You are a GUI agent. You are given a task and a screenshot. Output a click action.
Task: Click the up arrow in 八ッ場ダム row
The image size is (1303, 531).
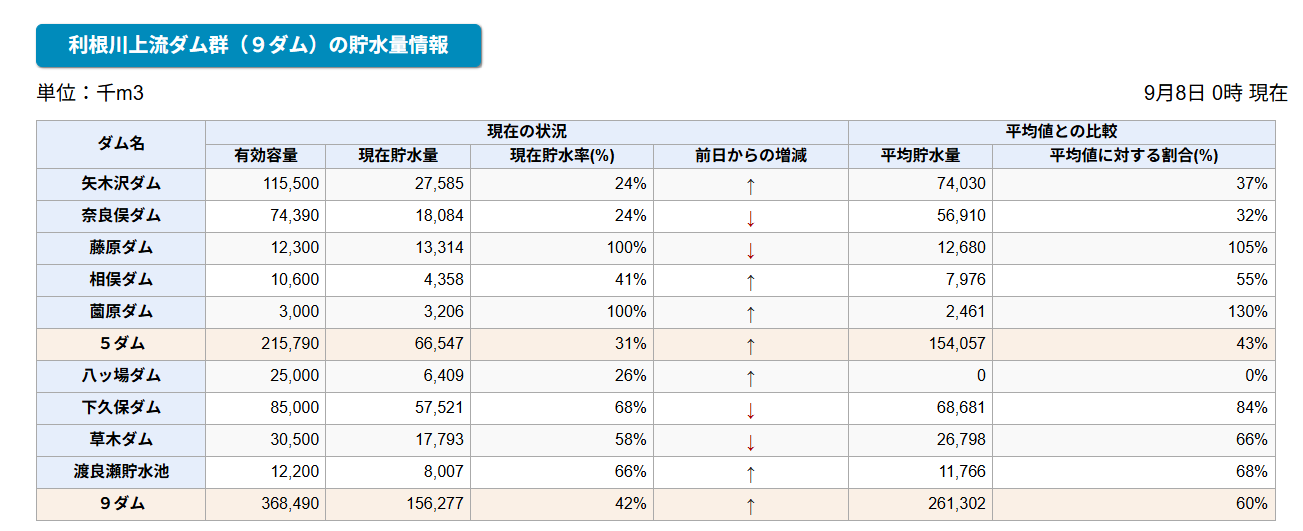[750, 377]
